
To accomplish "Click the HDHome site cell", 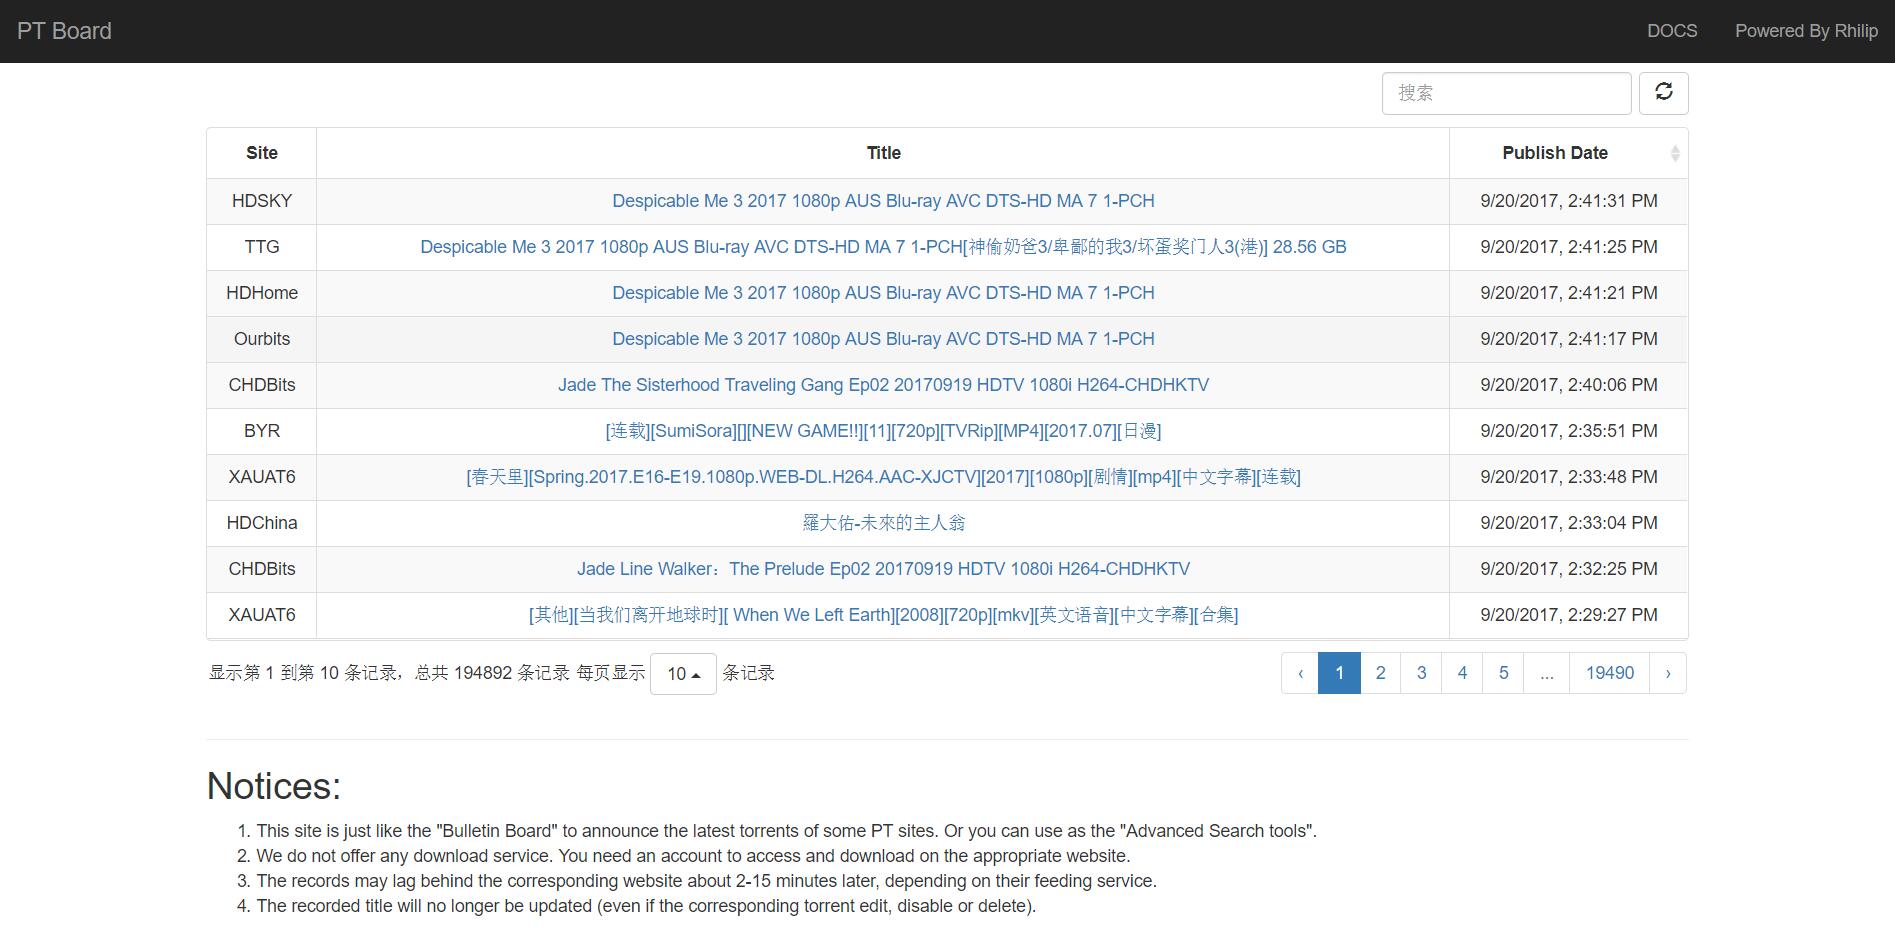I will coord(262,293).
